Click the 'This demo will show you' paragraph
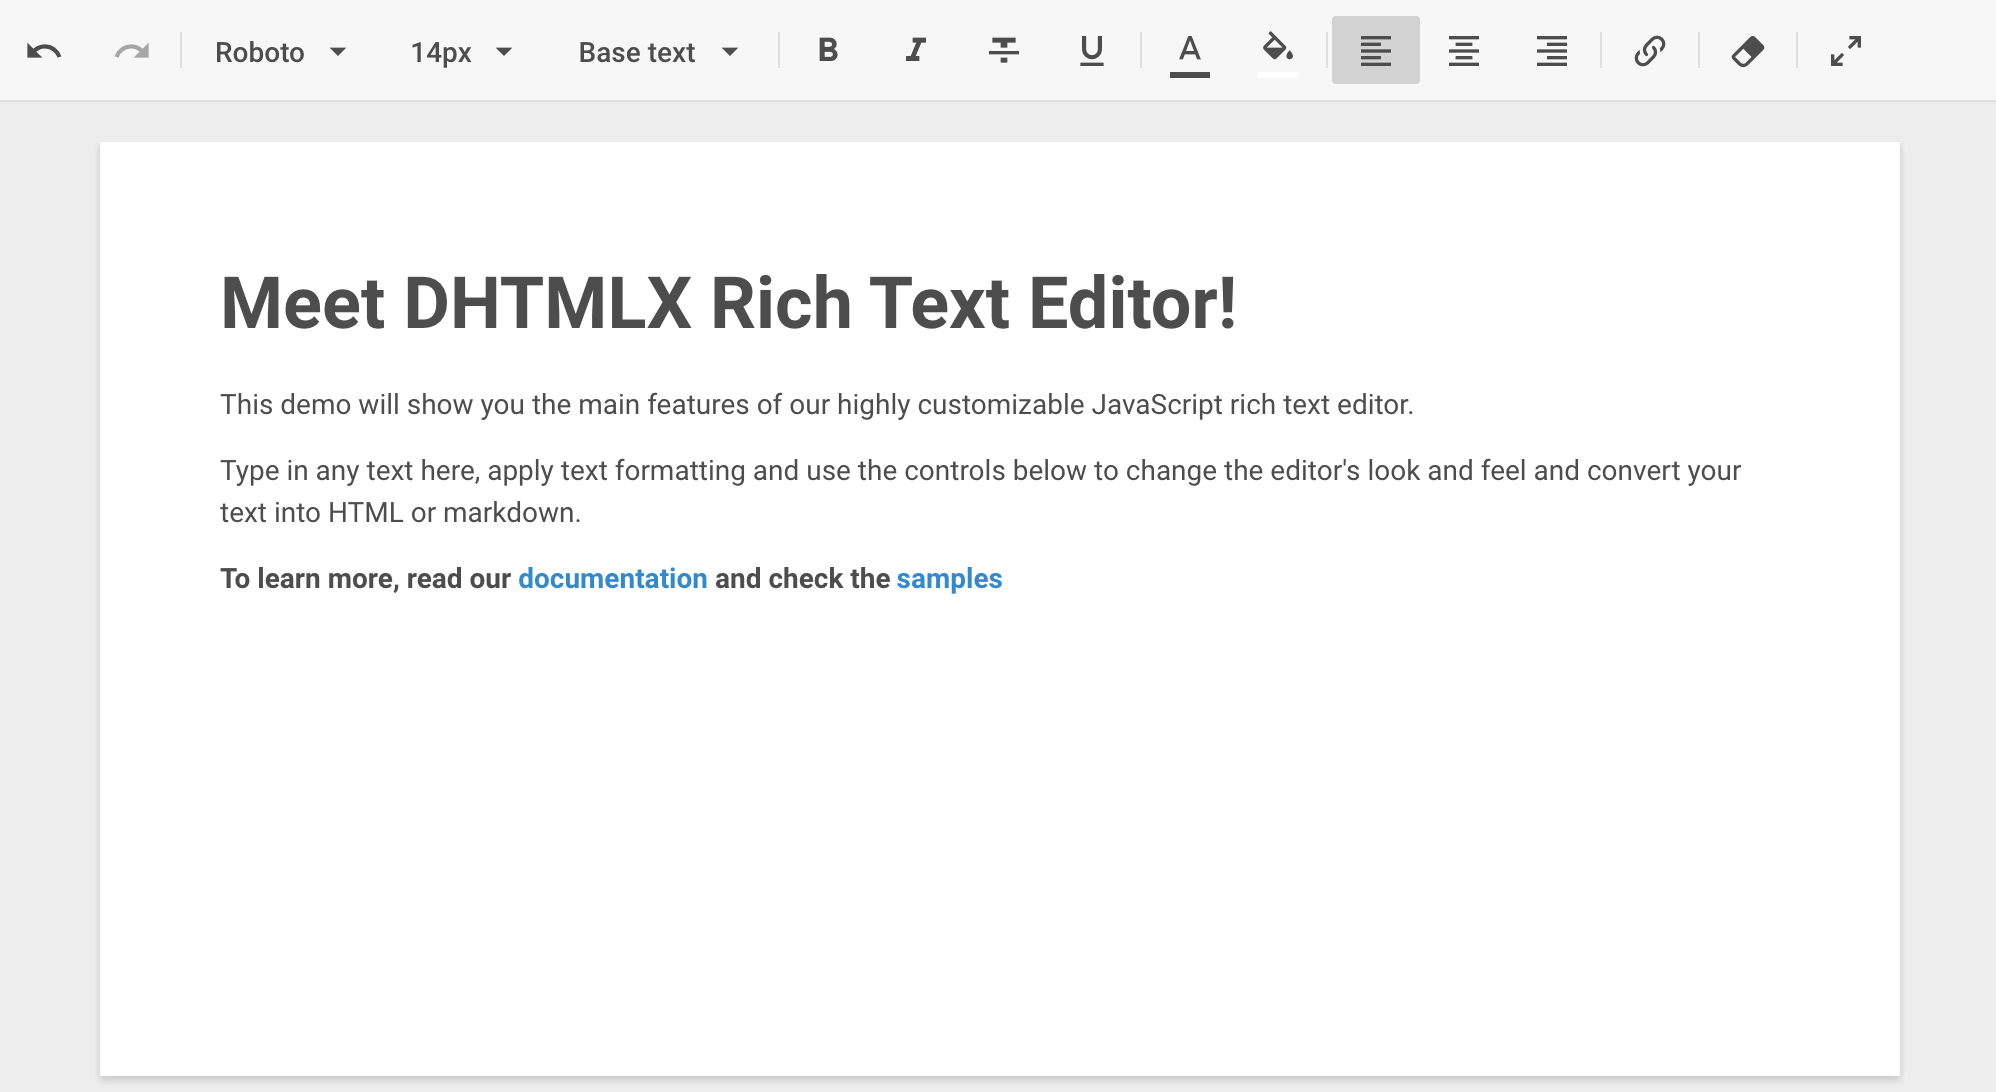Image resolution: width=1996 pixels, height=1092 pixels. 817,405
